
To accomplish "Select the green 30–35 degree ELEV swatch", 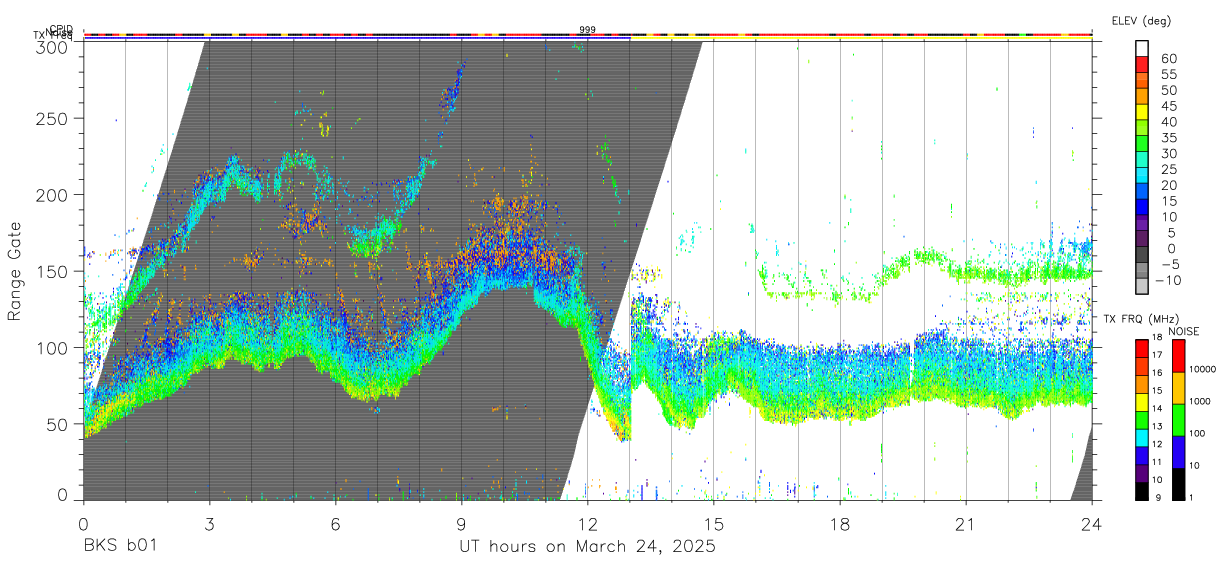I will (1143, 145).
